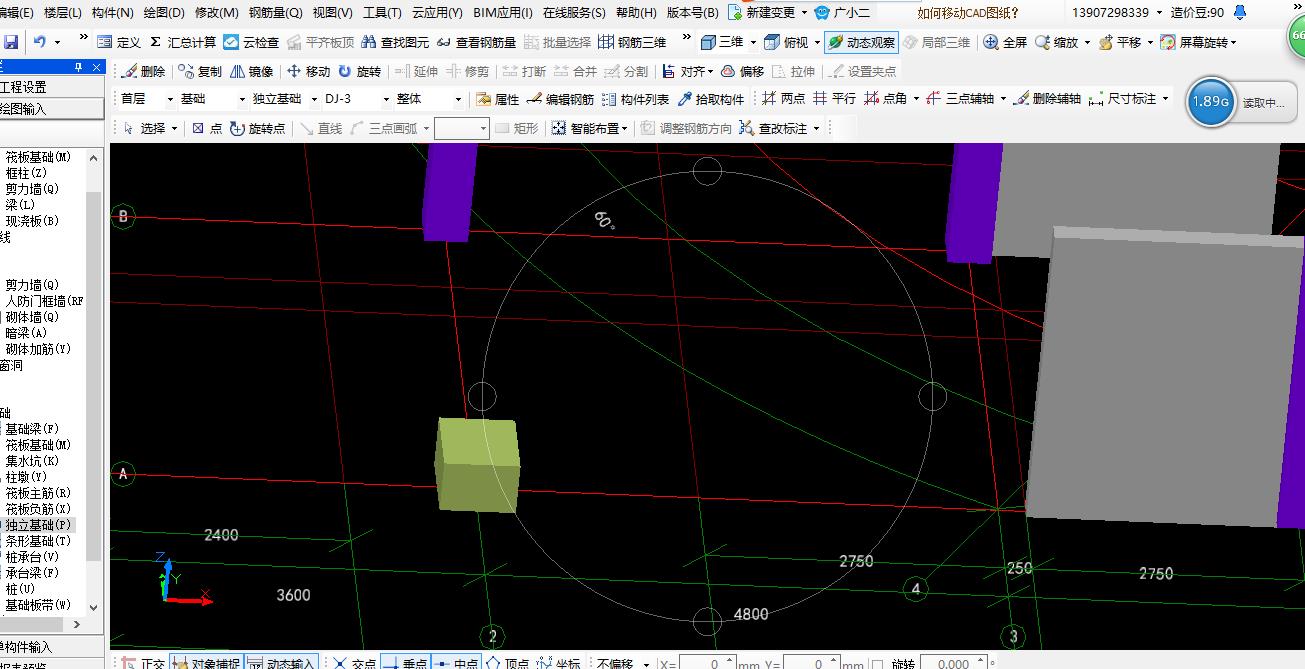Open 编辑钢筋 edit rebar
The height and width of the screenshot is (669, 1305).
560,99
